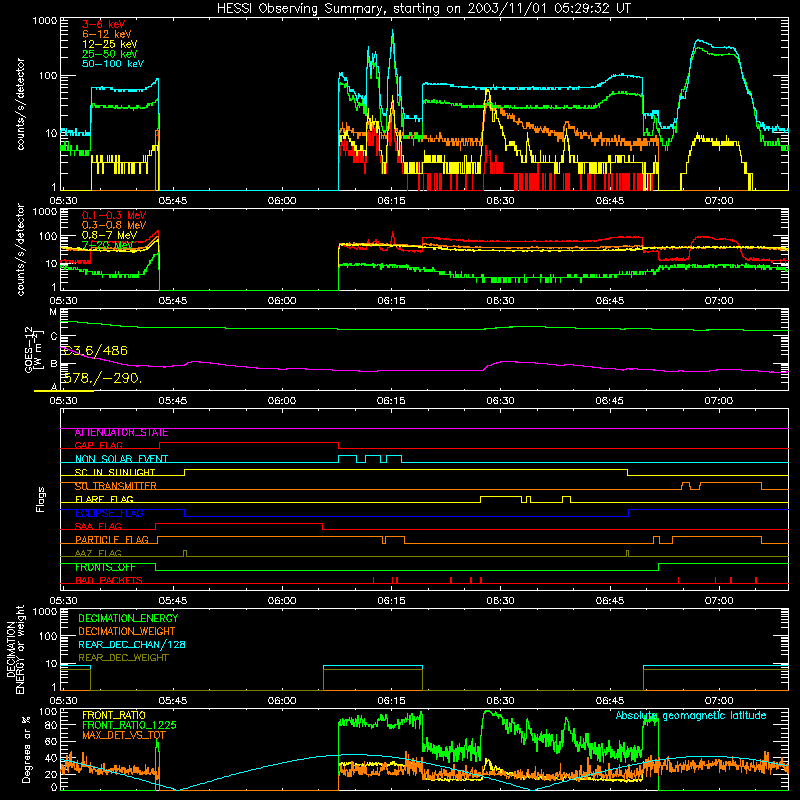Select the cyan REAR_DEC_CHAN/128 label
800x800 pixels.
132,645
